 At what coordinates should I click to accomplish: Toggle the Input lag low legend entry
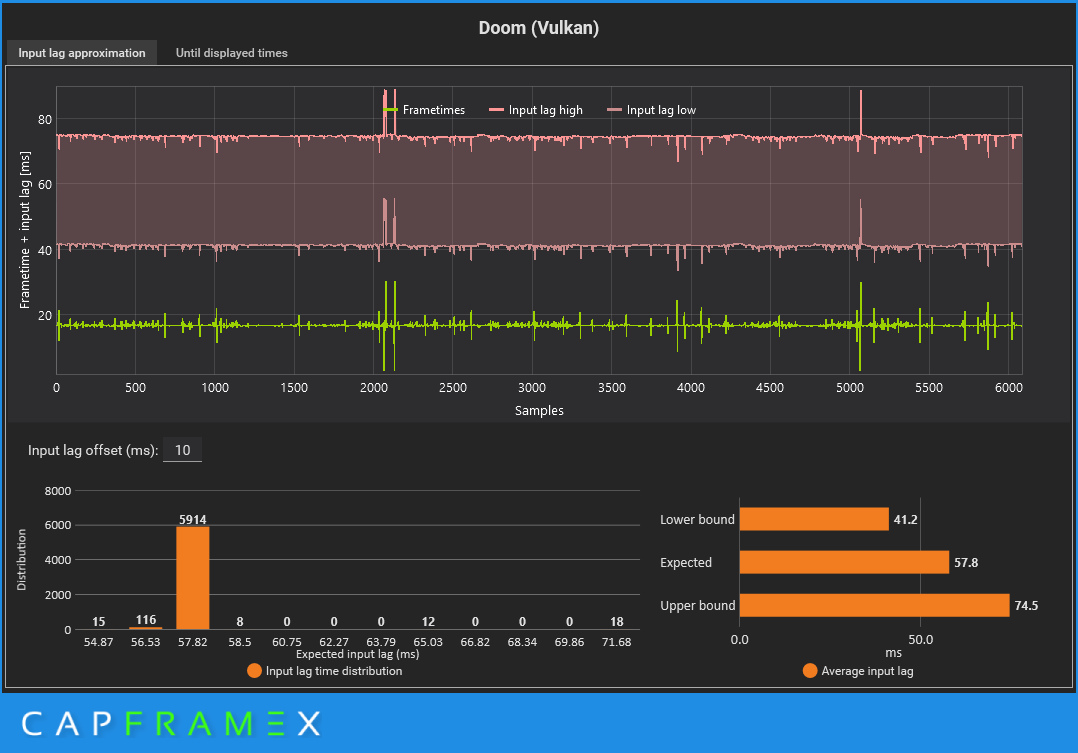651,110
